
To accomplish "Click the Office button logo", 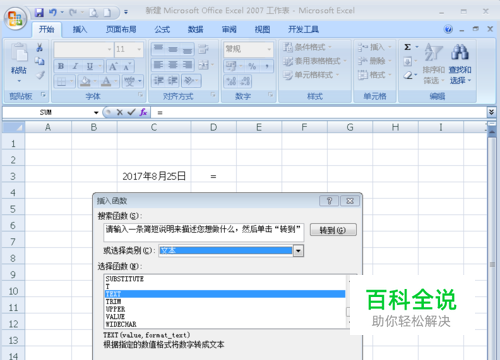I will [x=15, y=18].
